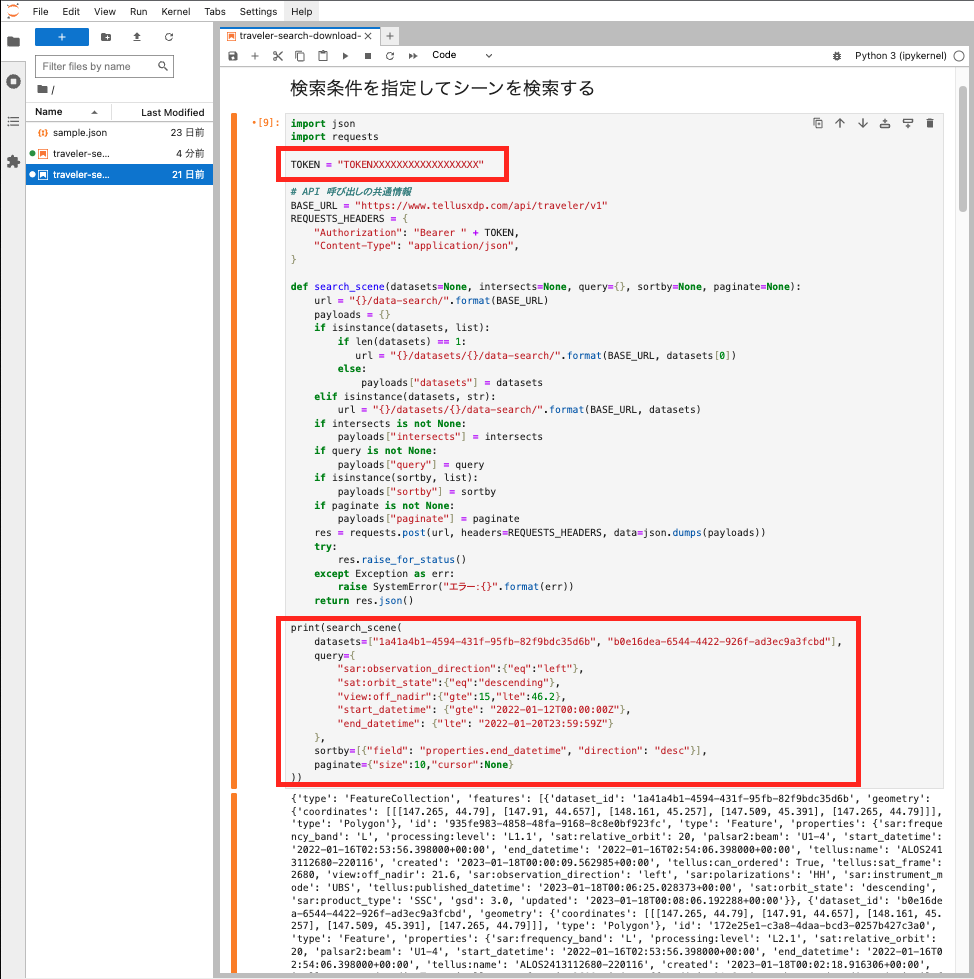974x979 pixels.
Task: Close the traveler-search-download tab
Action: pyautogui.click(x=368, y=36)
